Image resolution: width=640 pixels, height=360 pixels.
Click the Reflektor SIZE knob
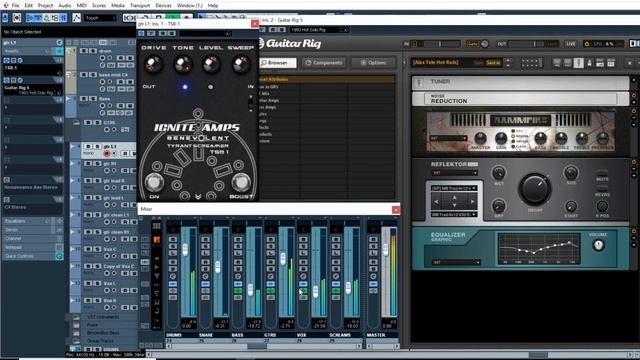(571, 173)
